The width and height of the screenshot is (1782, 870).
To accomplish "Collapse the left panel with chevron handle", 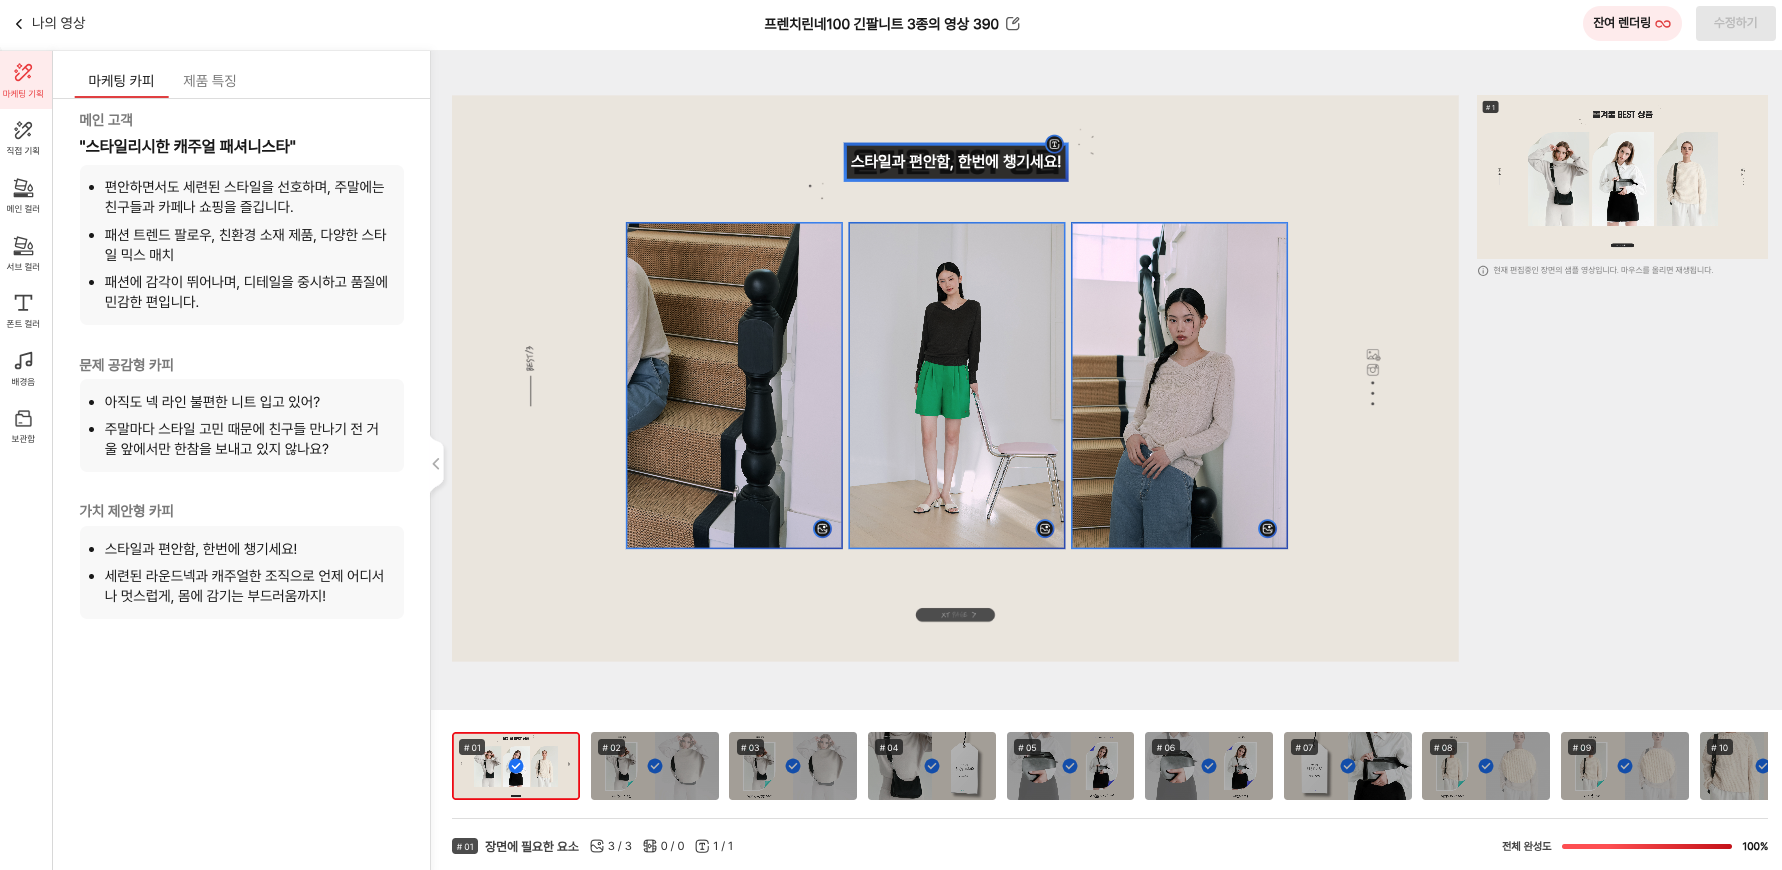I will (x=436, y=464).
